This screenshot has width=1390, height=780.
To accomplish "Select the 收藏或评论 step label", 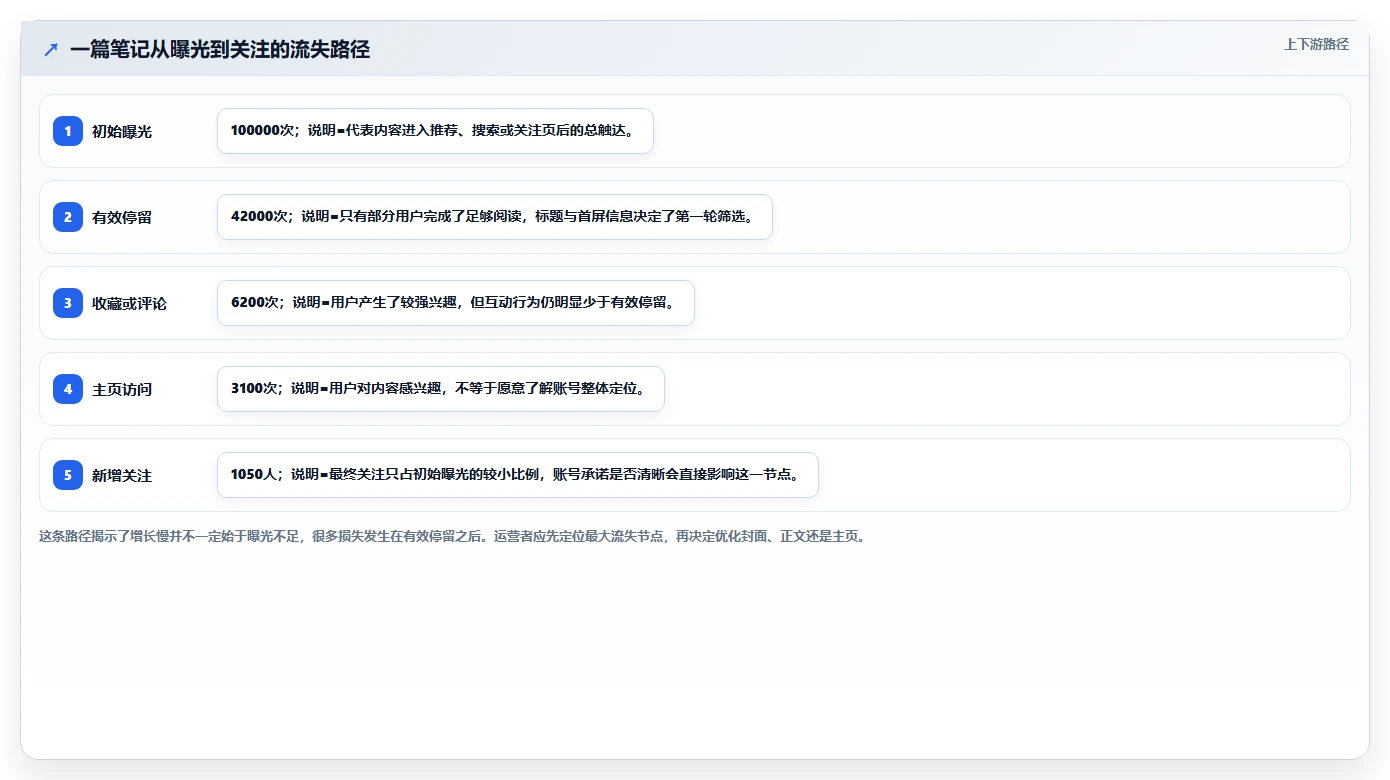I will [x=129, y=303].
